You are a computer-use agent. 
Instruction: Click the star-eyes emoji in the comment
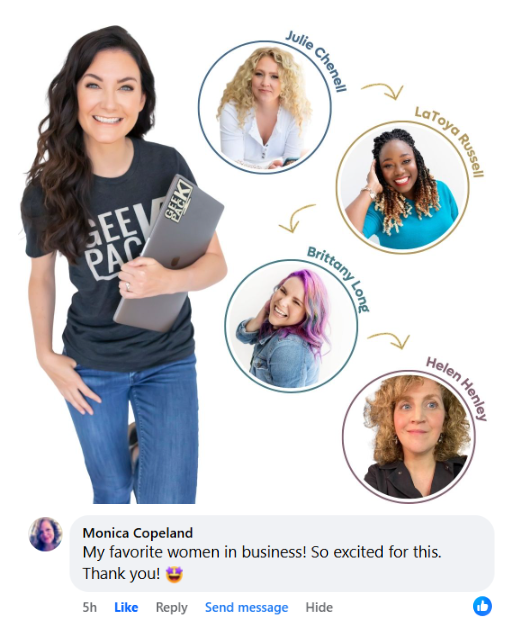pyautogui.click(x=174, y=574)
